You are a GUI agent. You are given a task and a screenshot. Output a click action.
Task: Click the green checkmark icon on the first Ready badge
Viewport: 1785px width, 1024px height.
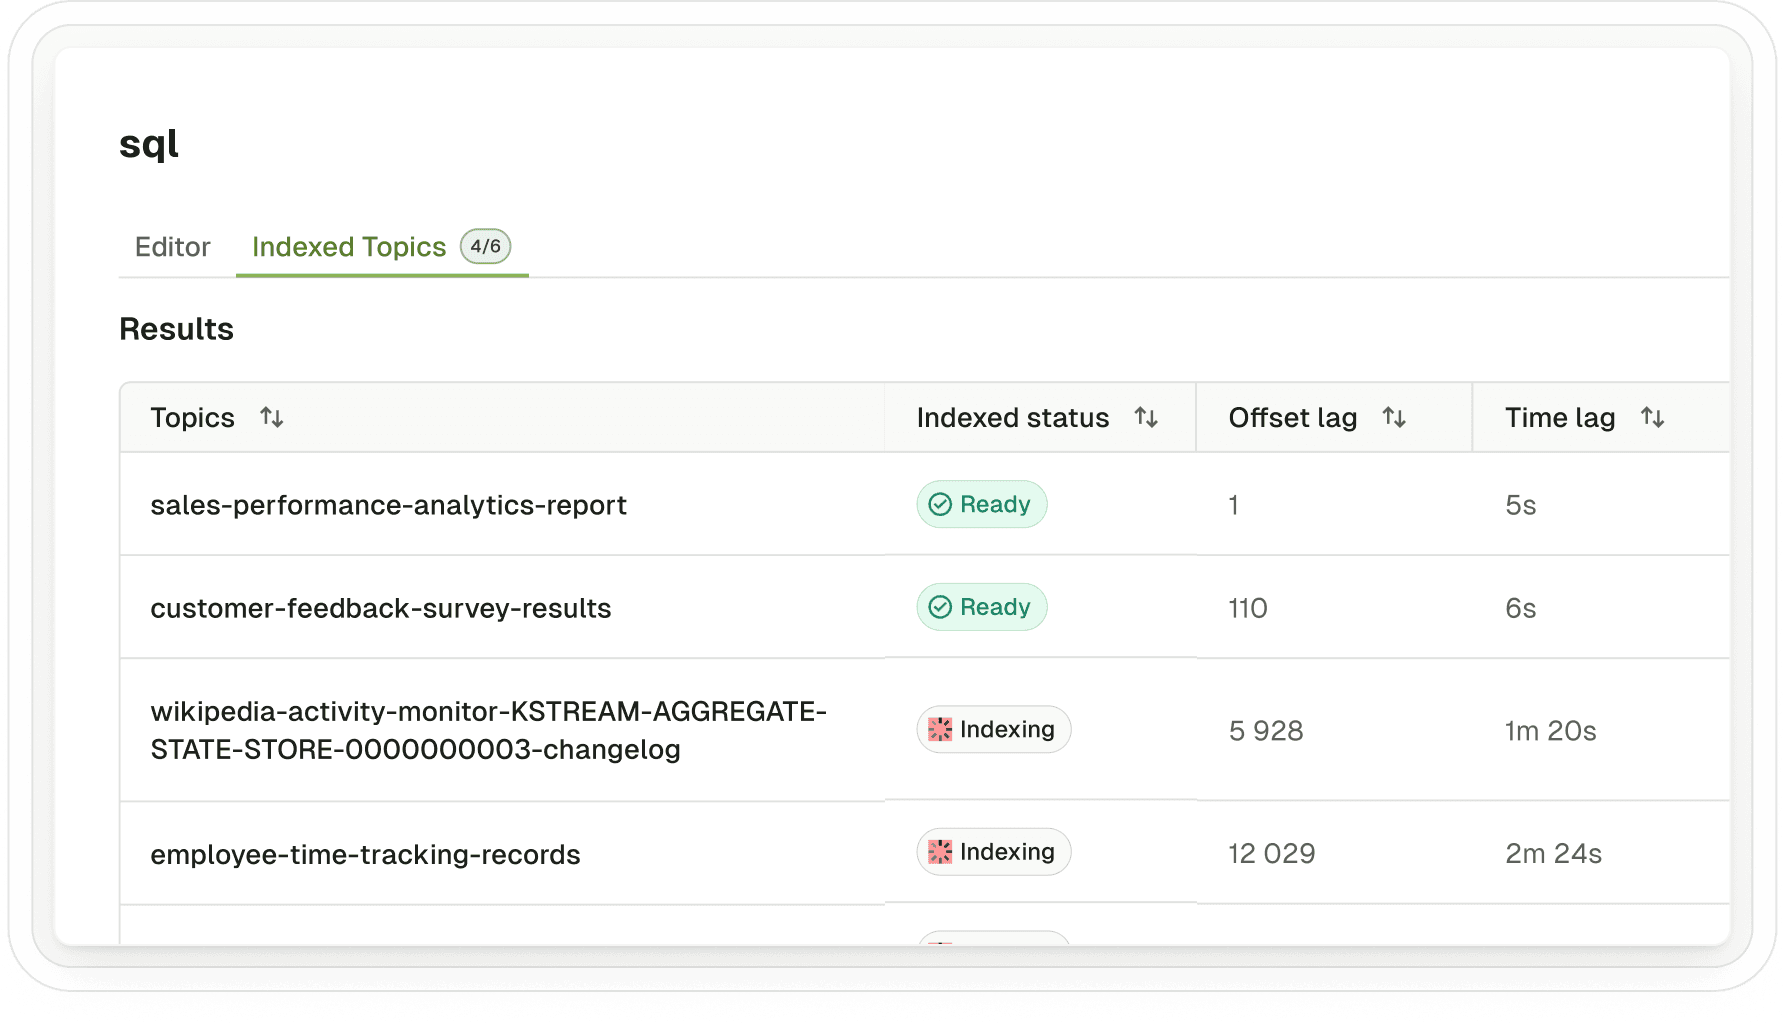[x=938, y=504]
